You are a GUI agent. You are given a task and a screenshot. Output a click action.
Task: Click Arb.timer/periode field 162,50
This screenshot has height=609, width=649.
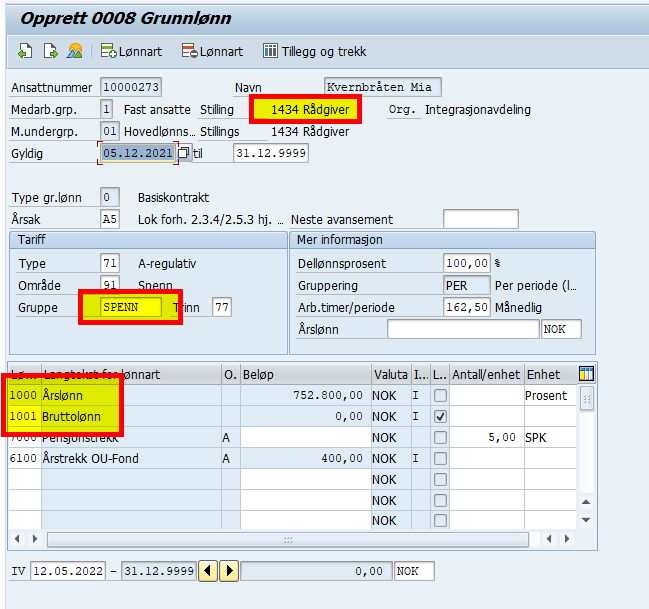click(466, 307)
